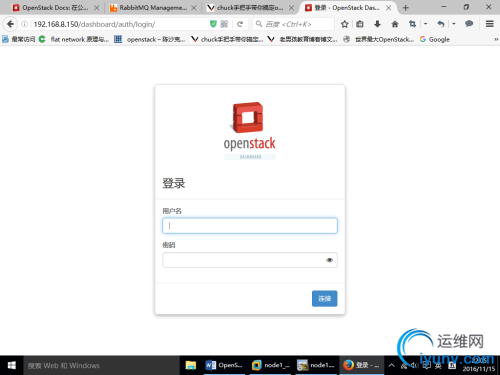The width and height of the screenshot is (500, 375).
Task: Open the Word document in taskbar
Action: click(x=224, y=365)
